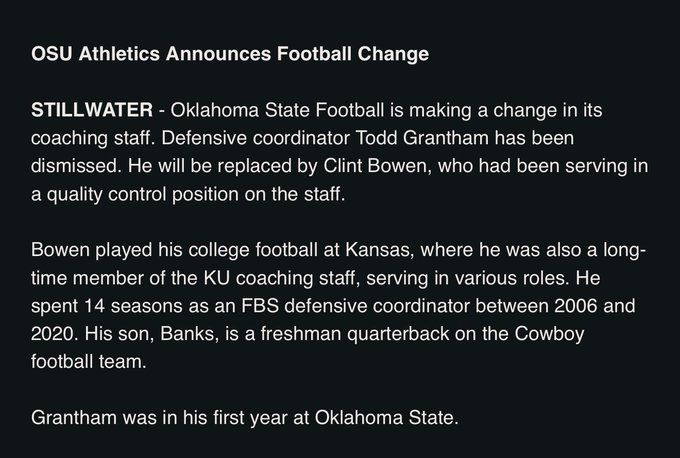Click the bold word STILLWATER
Screen dimensions: 680x458
(84, 118)
